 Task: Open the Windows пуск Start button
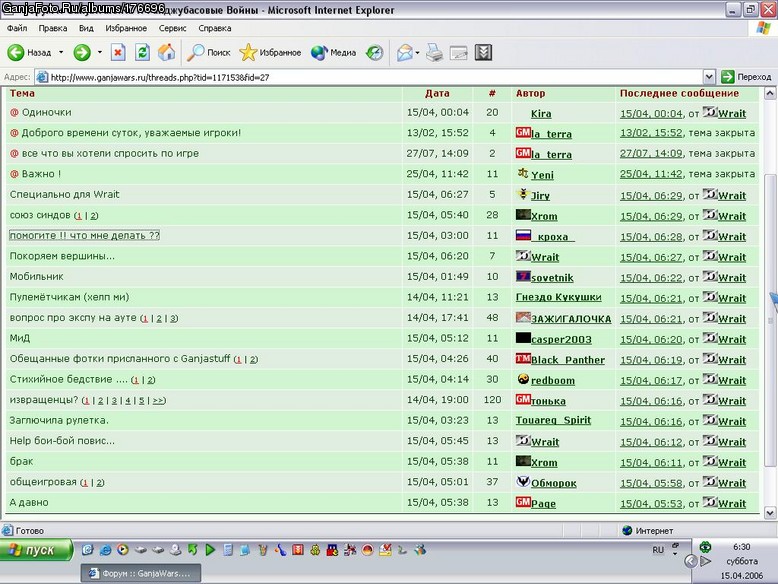coord(36,550)
